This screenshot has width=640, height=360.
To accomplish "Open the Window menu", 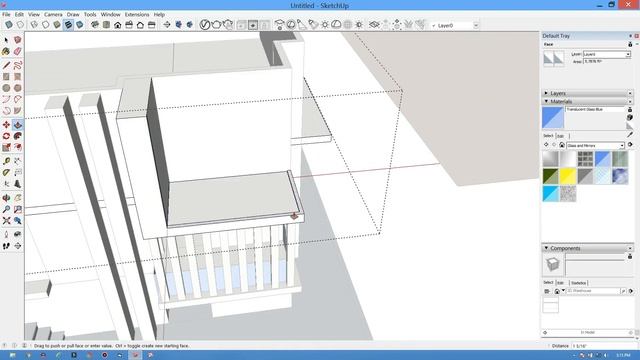I will click(110, 14).
